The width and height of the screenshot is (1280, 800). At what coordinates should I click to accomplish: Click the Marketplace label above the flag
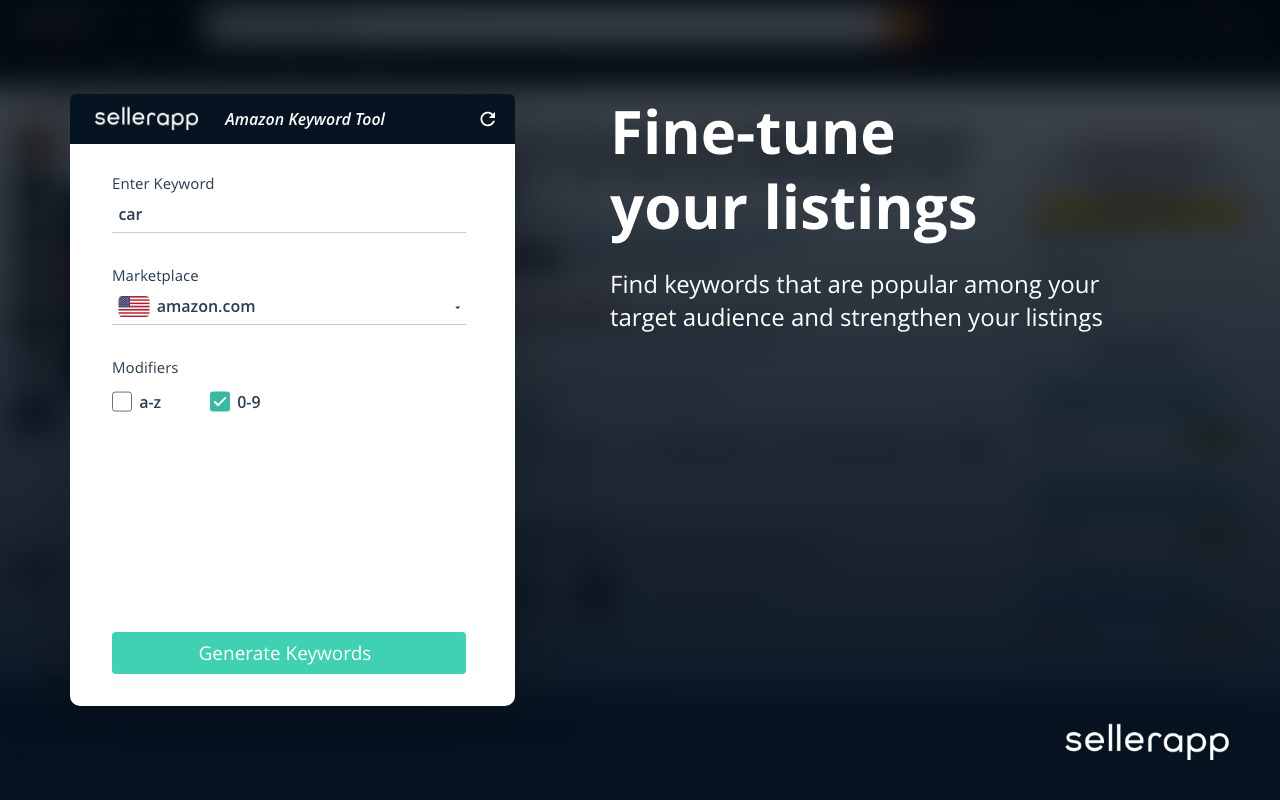(x=155, y=276)
